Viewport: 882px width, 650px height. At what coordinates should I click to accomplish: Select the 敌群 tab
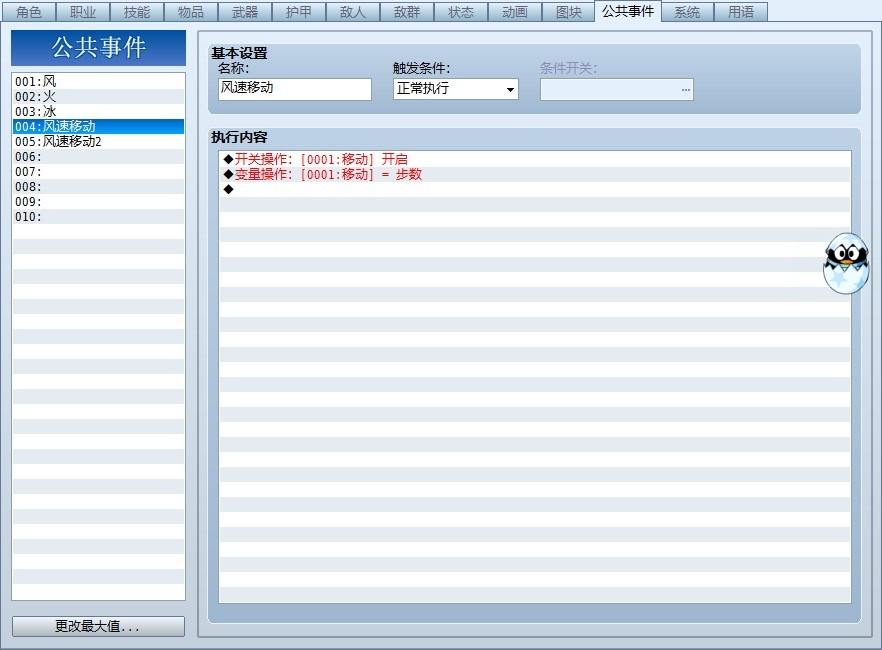pyautogui.click(x=407, y=12)
